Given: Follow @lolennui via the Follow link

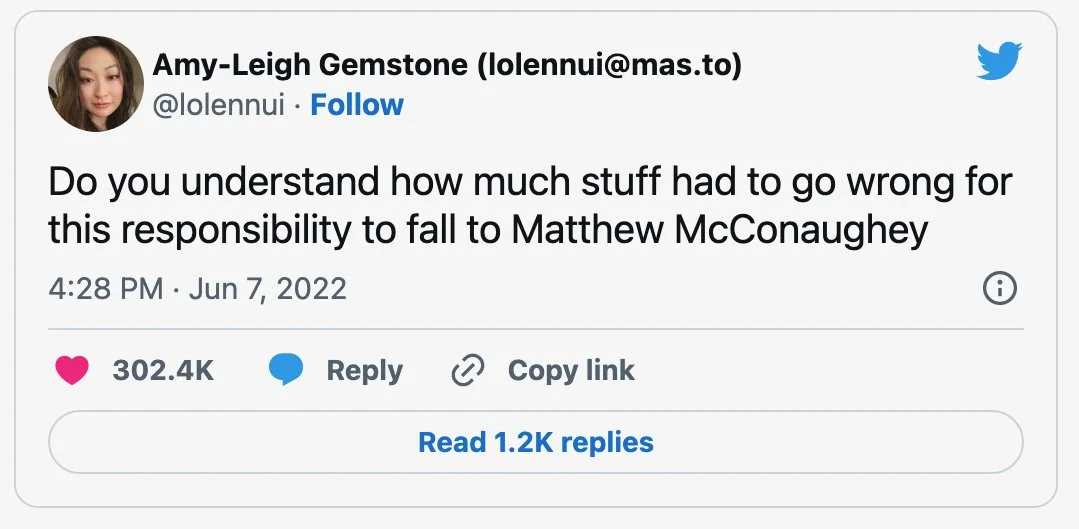Looking at the screenshot, I should 357,105.
